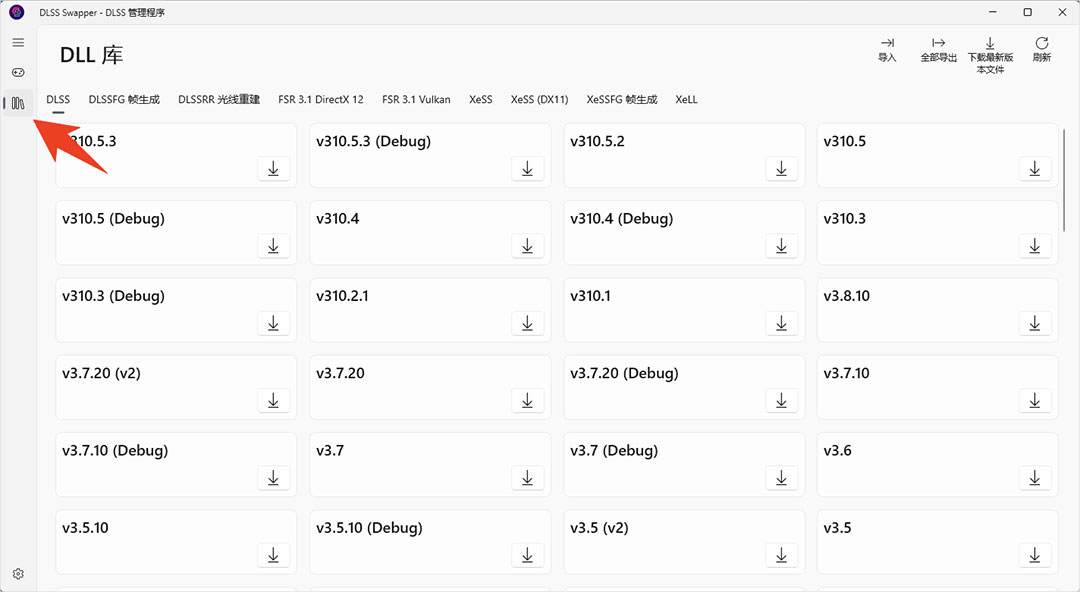The height and width of the screenshot is (592, 1080).
Task: Open the hamburger navigation menu
Action: [18, 43]
